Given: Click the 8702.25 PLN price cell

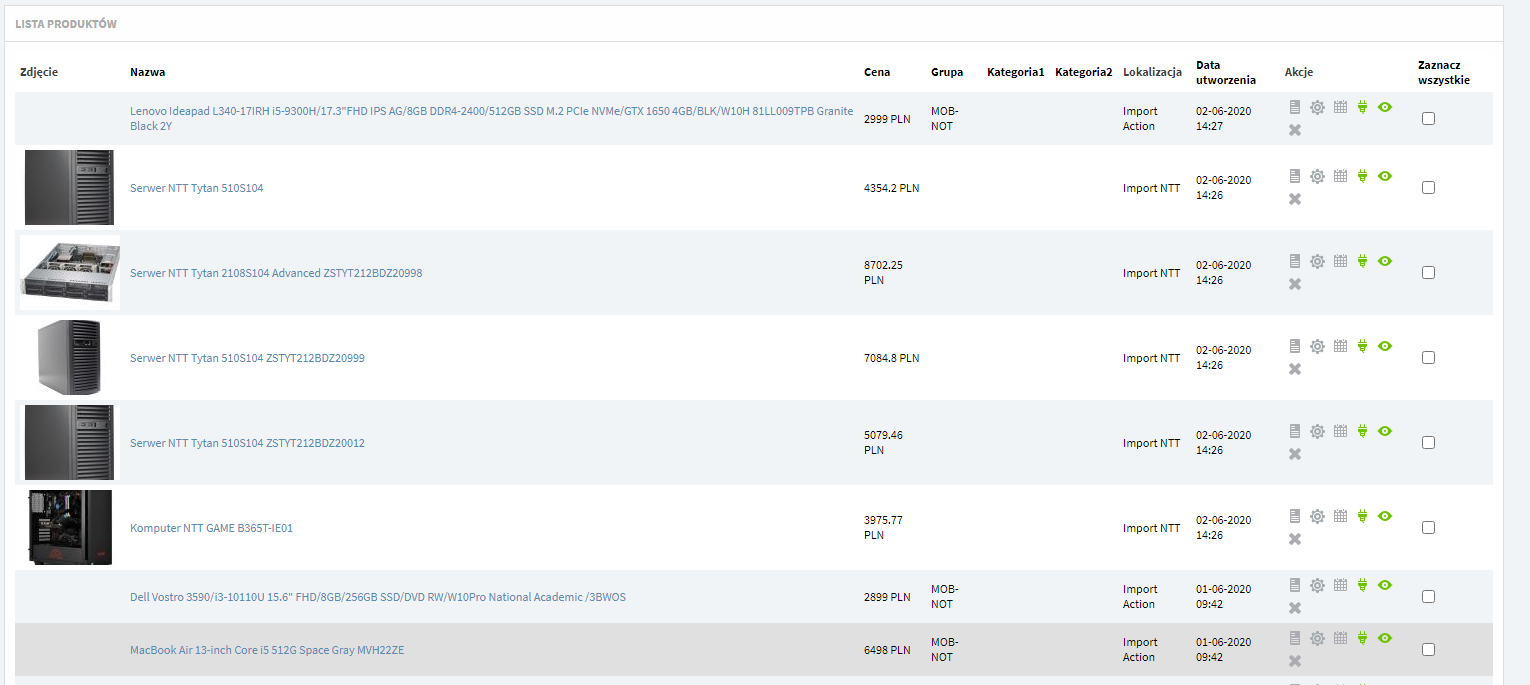Looking at the screenshot, I should (884, 273).
